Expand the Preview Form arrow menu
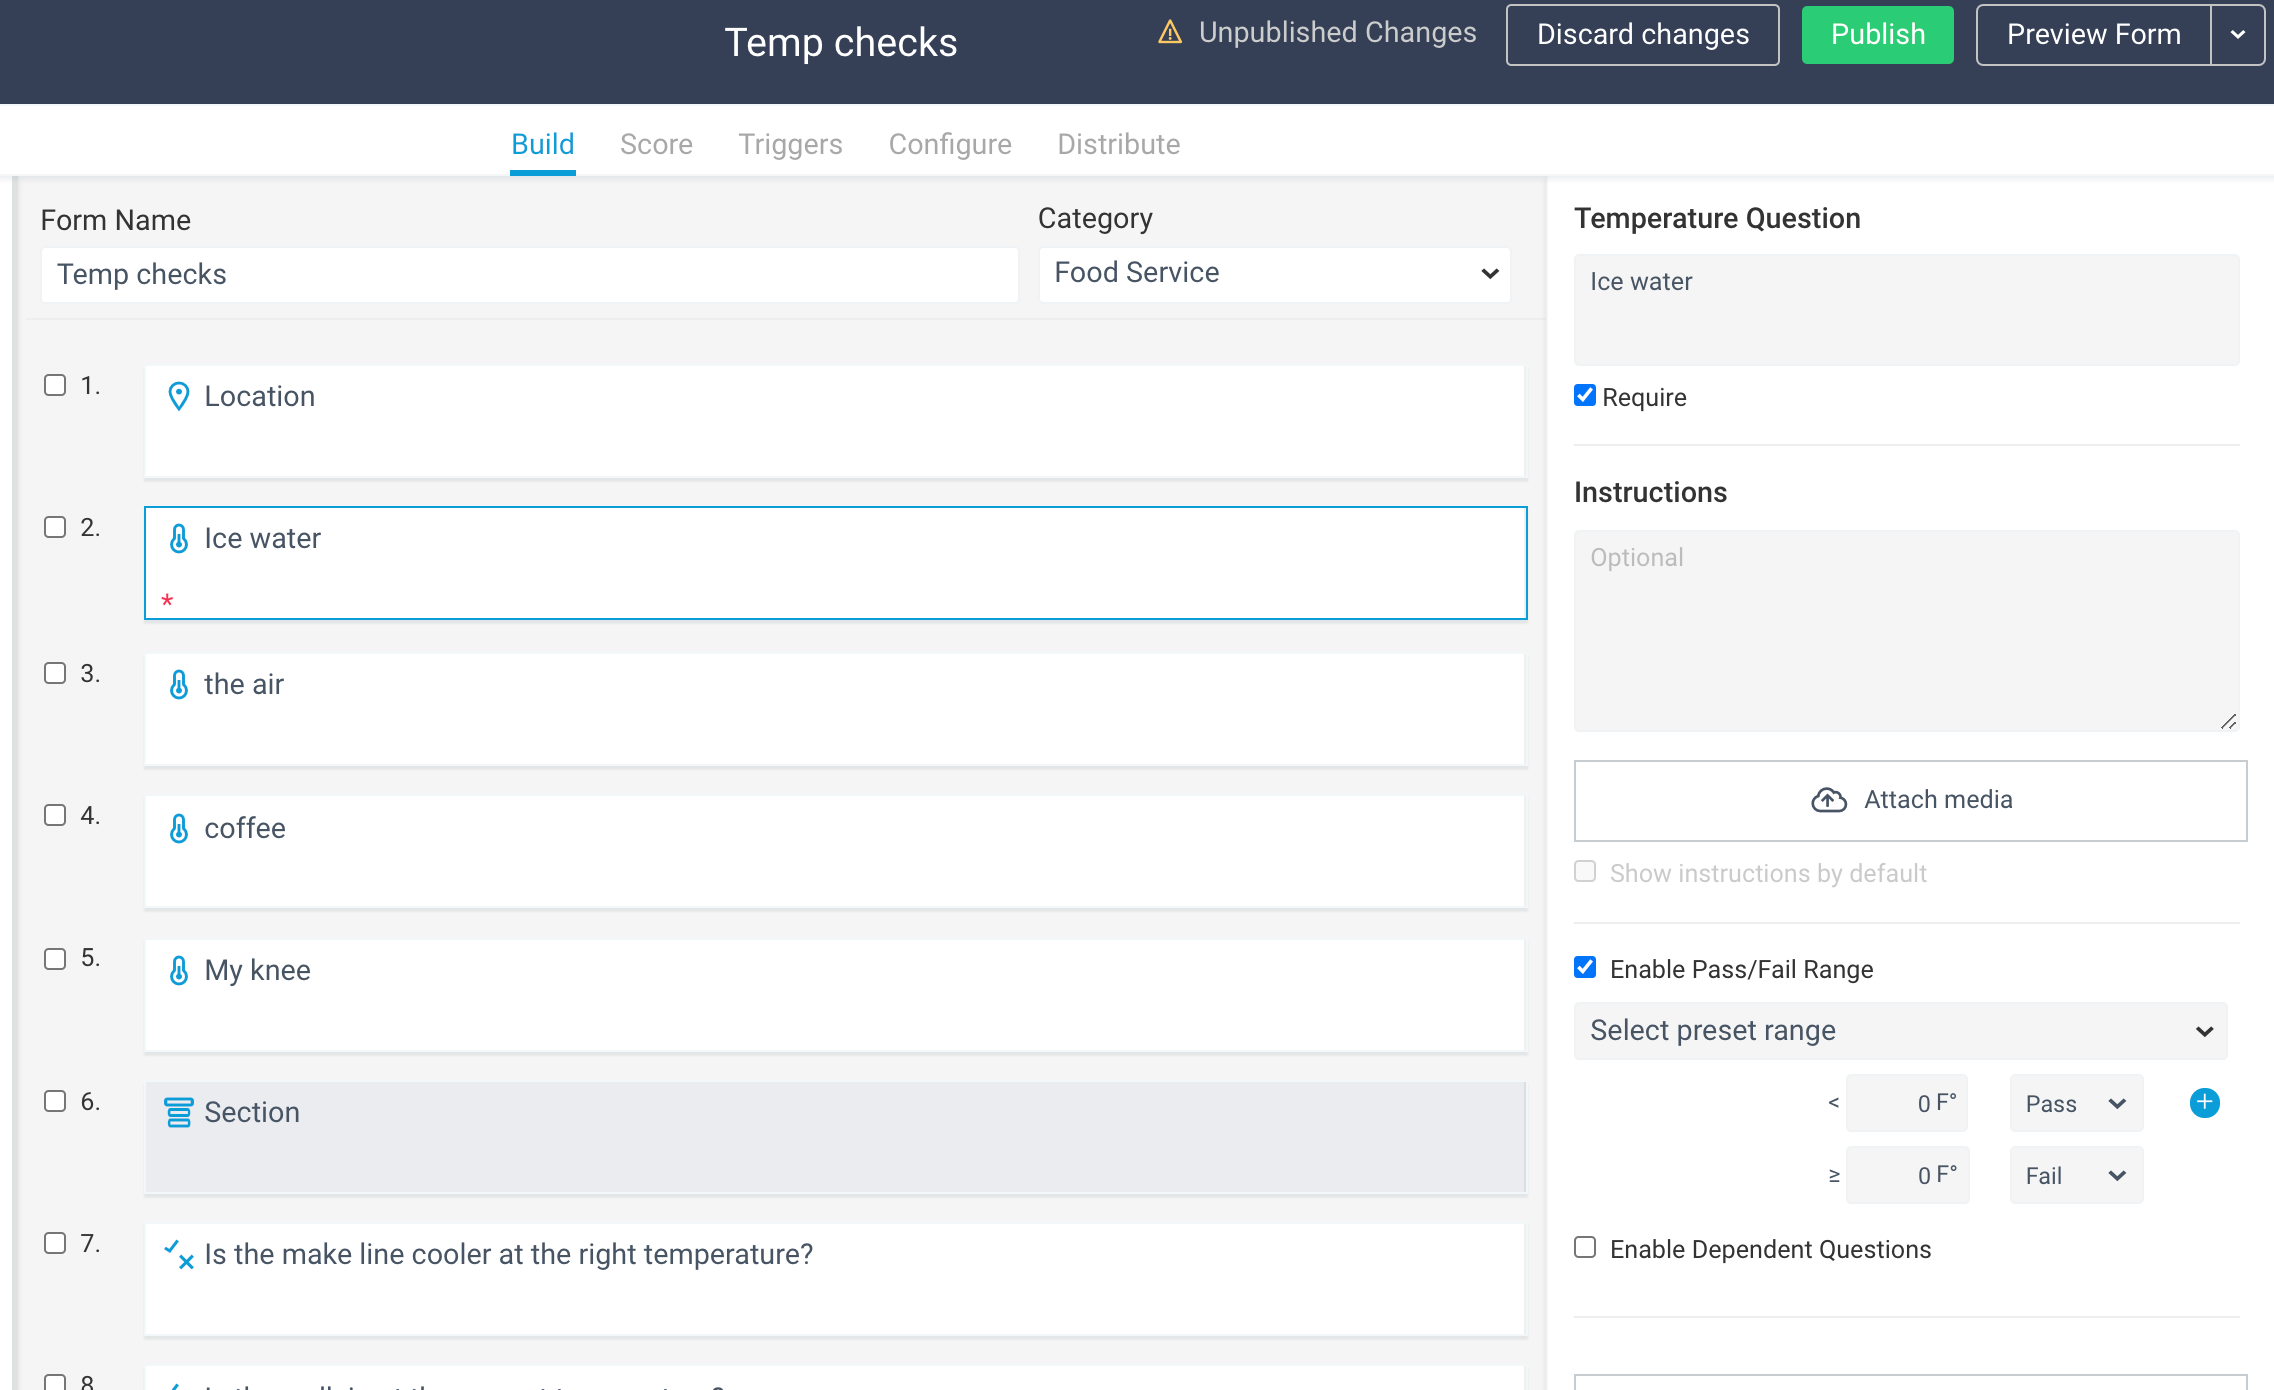The width and height of the screenshot is (2274, 1390). tap(2238, 35)
